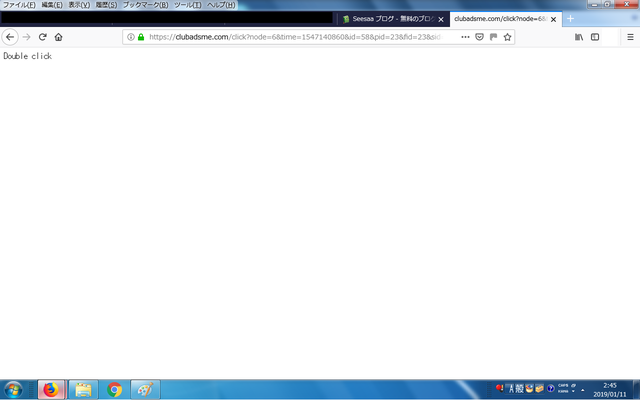The width and height of the screenshot is (640, 400).
Task: Save page to Pocket icon
Action: (479, 37)
